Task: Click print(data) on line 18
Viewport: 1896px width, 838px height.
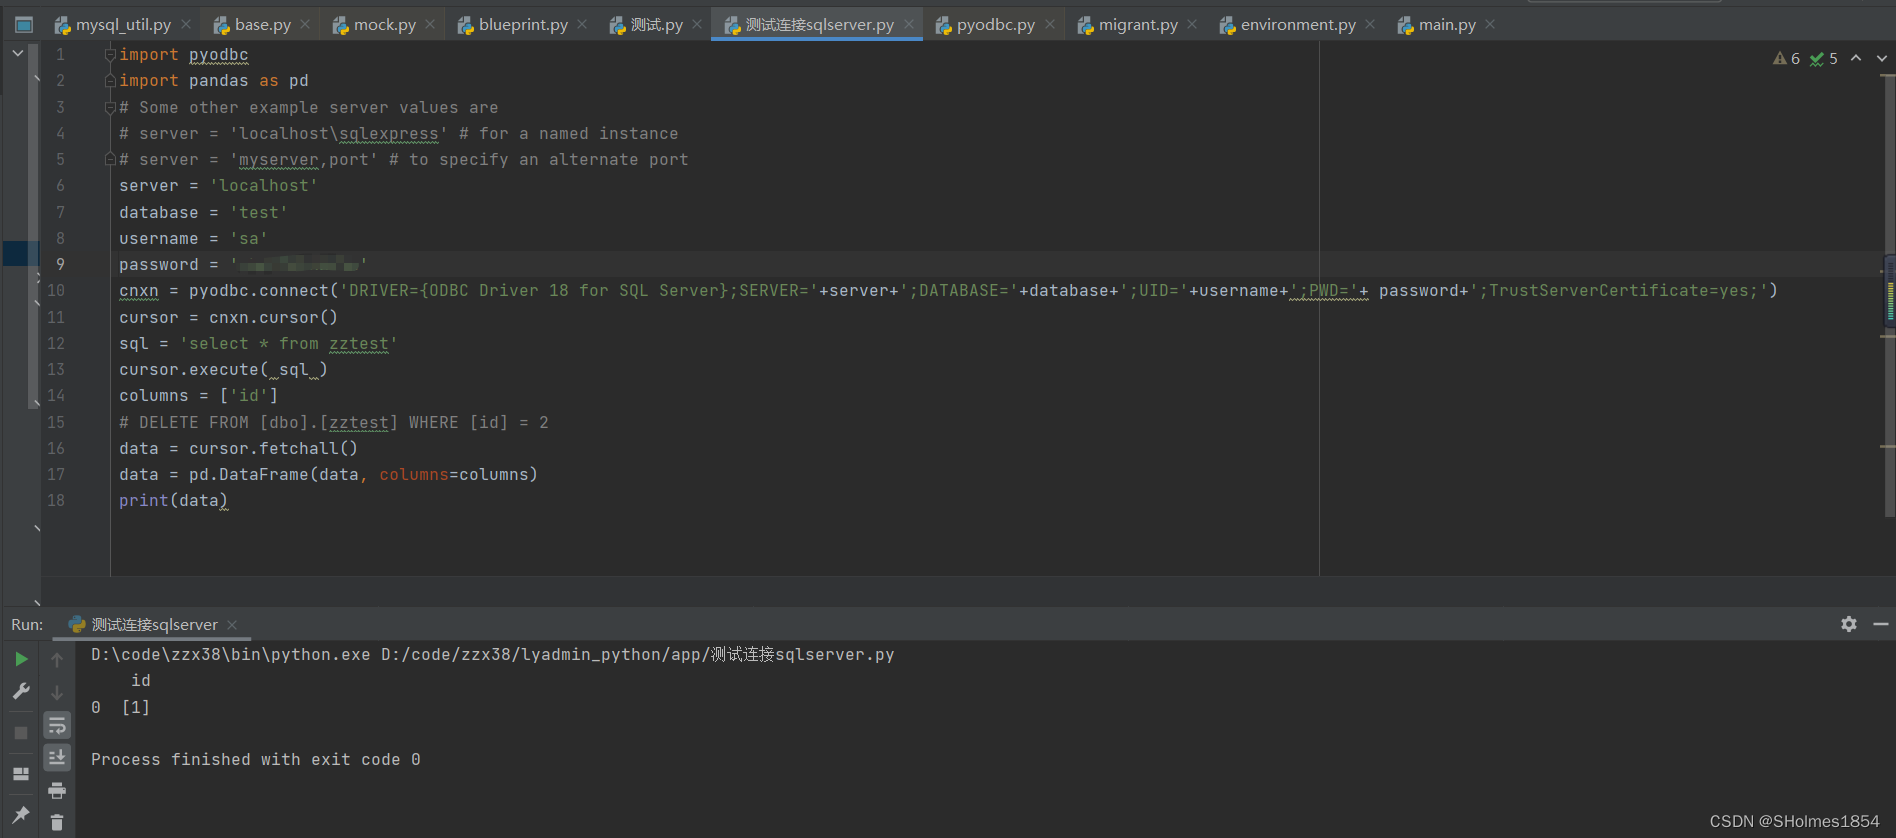Action: pos(173,501)
